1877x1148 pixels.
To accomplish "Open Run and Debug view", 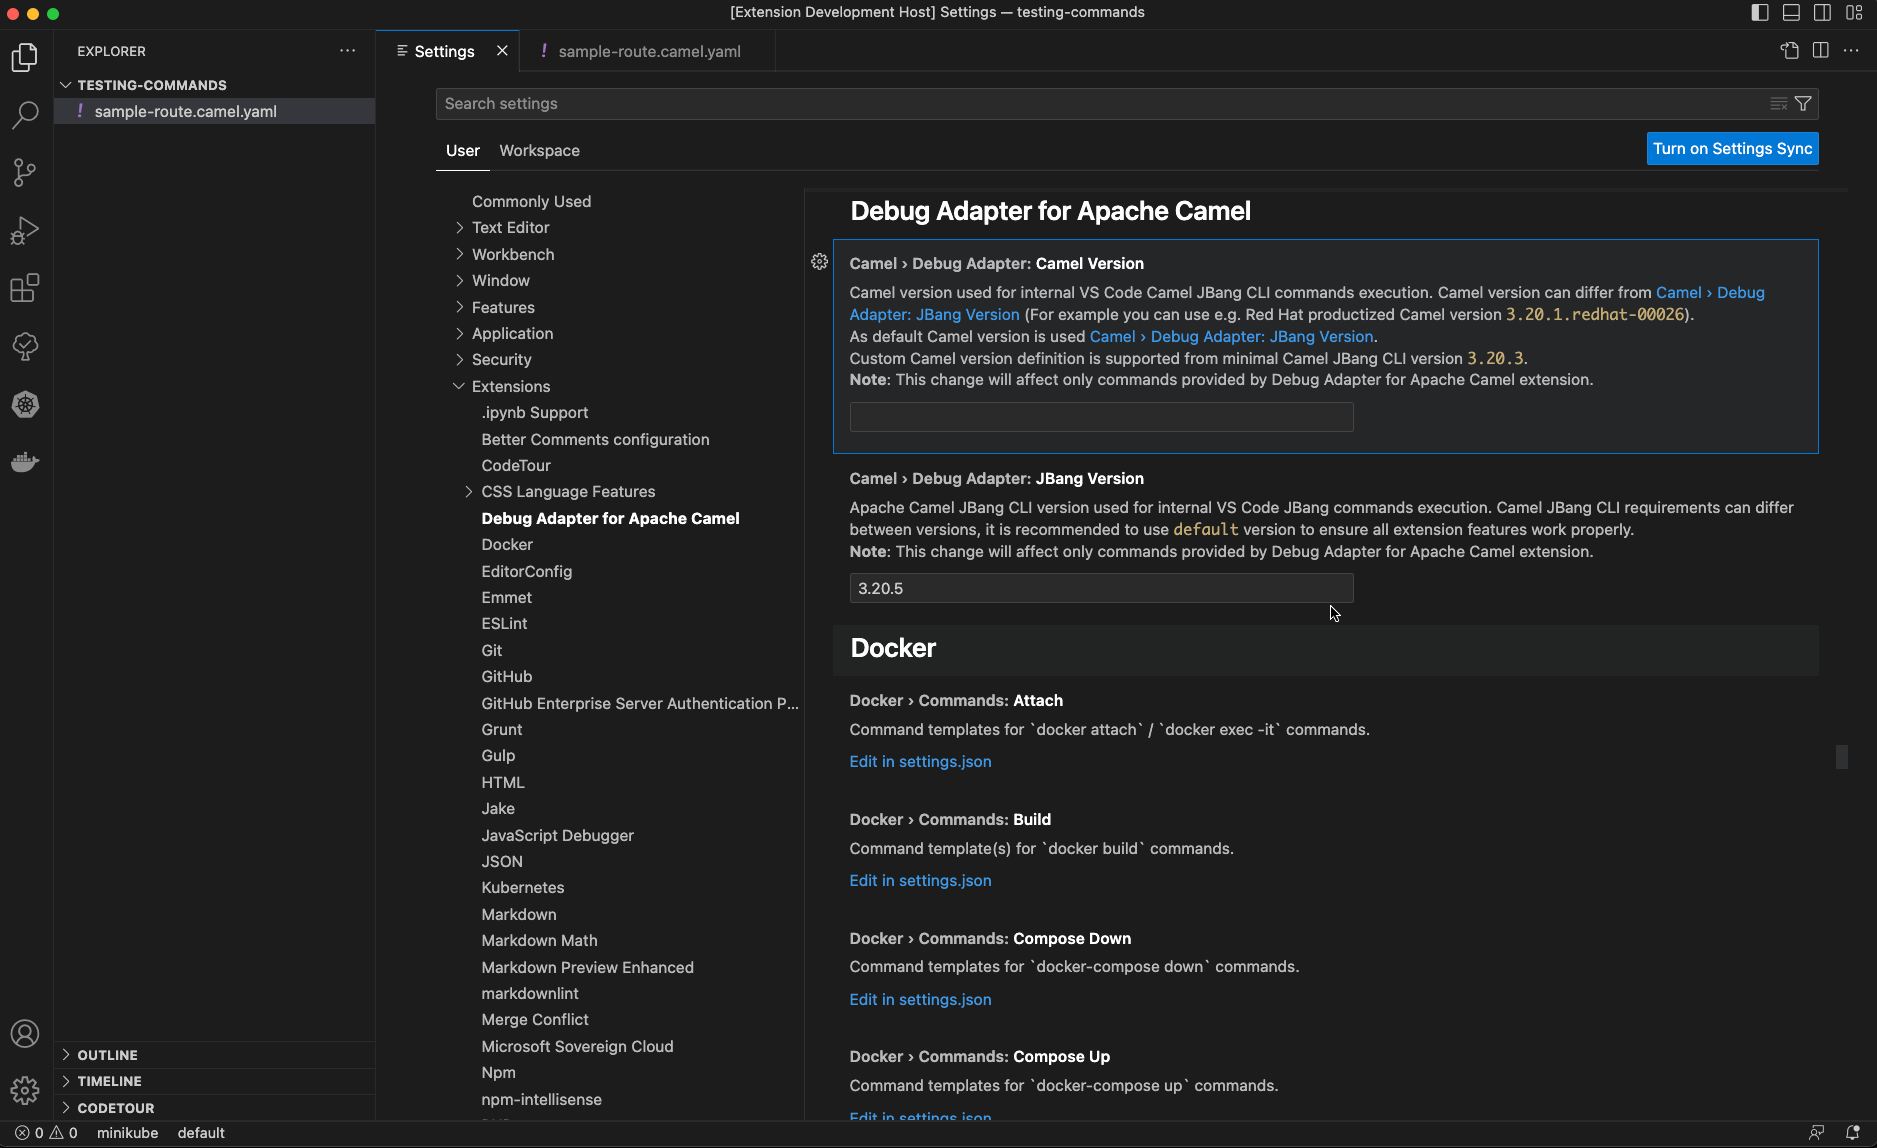I will click(25, 231).
